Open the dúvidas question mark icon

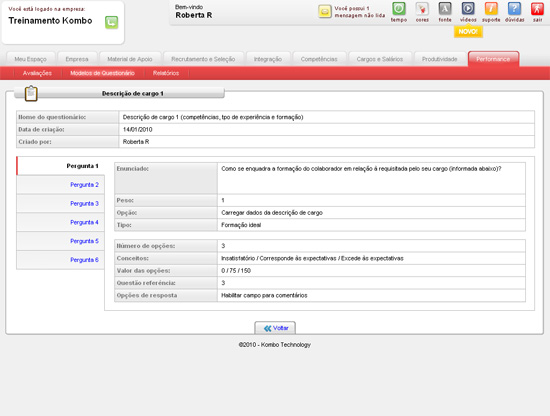tap(514, 9)
